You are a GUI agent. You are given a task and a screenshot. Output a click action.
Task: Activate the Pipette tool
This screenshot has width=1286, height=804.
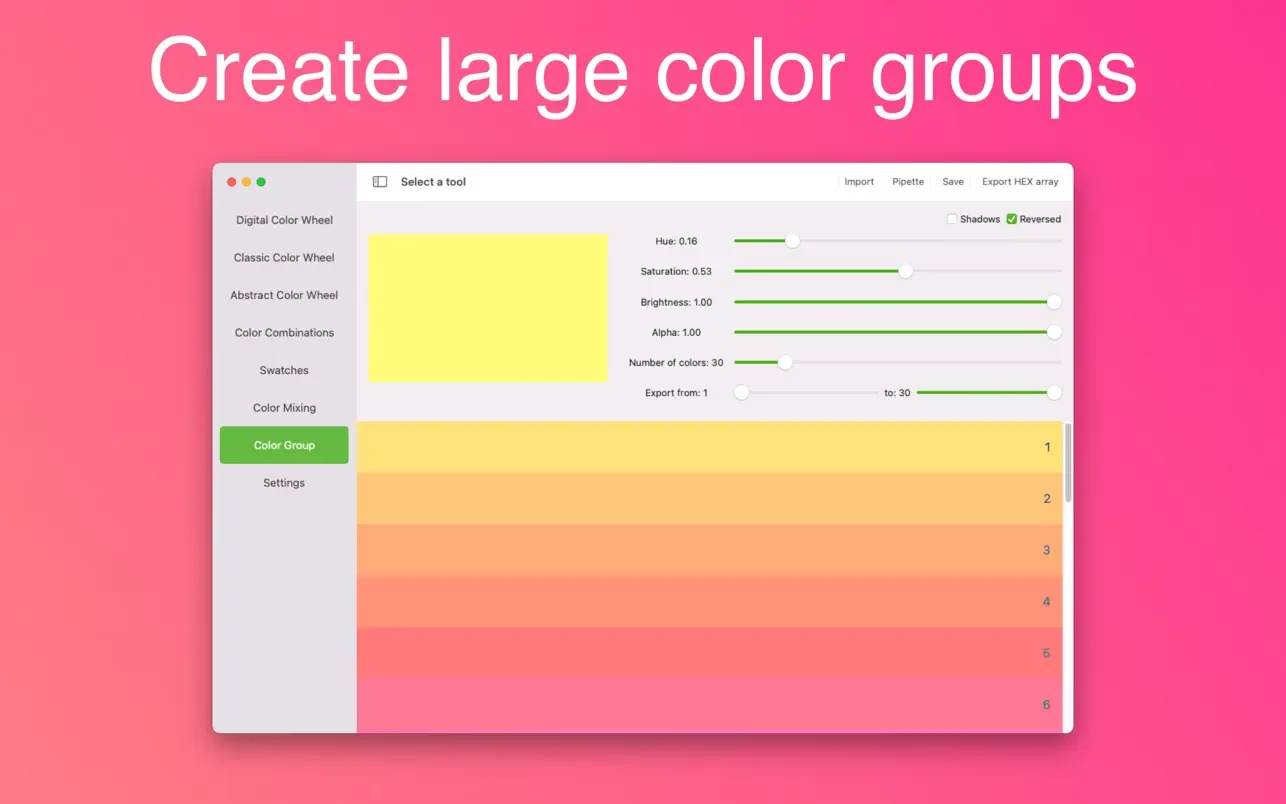pyautogui.click(x=907, y=181)
